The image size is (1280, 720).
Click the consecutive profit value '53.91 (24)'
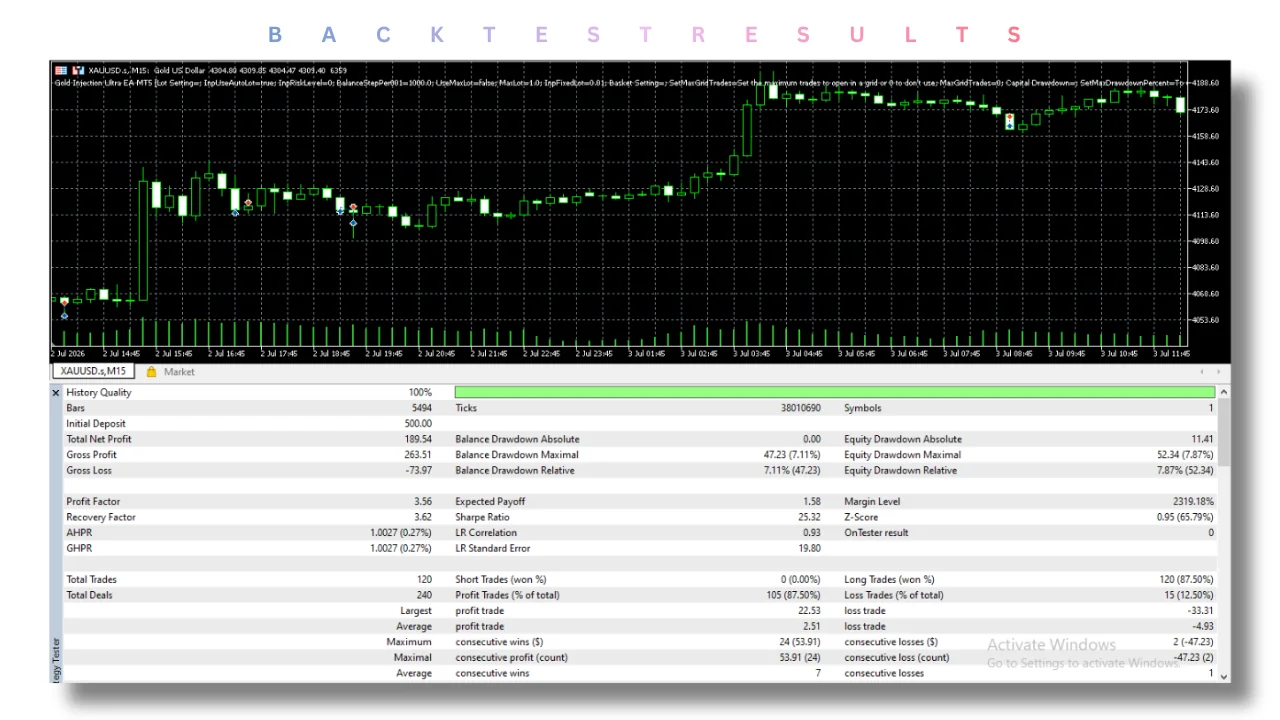(798, 657)
